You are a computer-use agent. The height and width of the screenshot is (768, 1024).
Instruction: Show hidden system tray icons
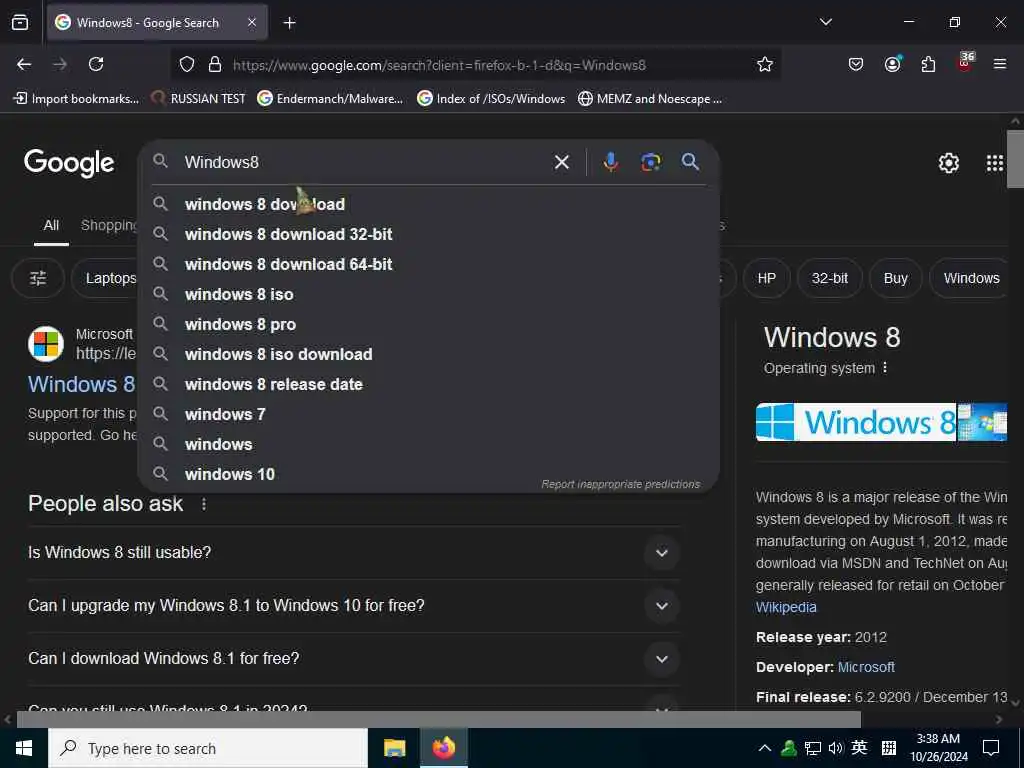click(x=764, y=748)
